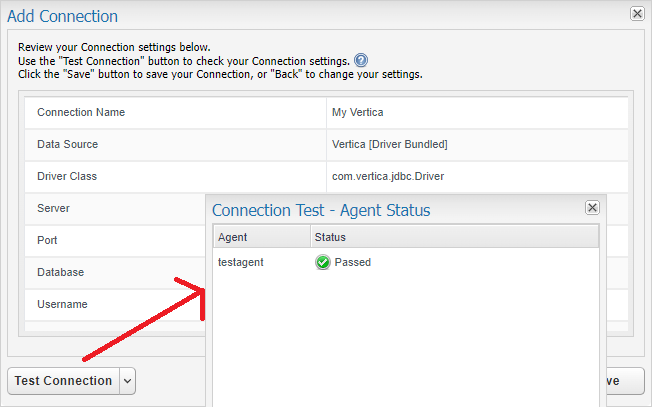The height and width of the screenshot is (407, 652).
Task: Close the Add Connection dialog
Action: pyautogui.click(x=637, y=14)
